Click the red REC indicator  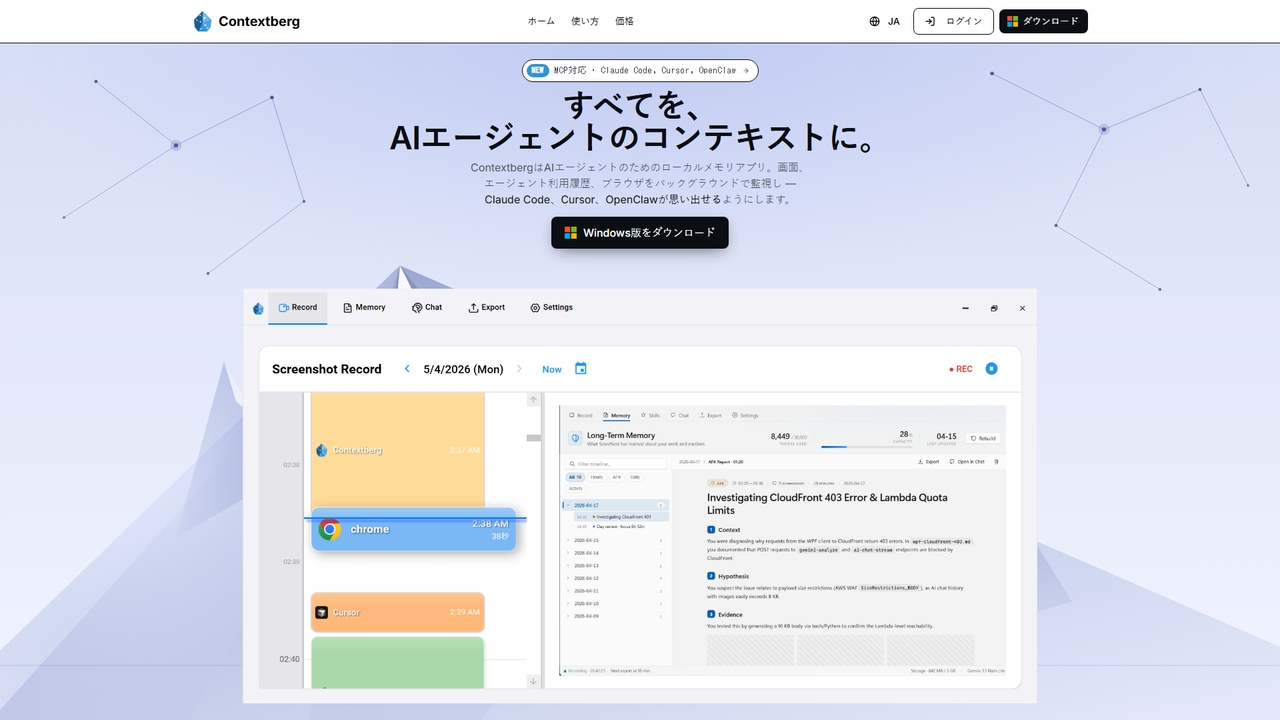pyautogui.click(x=961, y=369)
